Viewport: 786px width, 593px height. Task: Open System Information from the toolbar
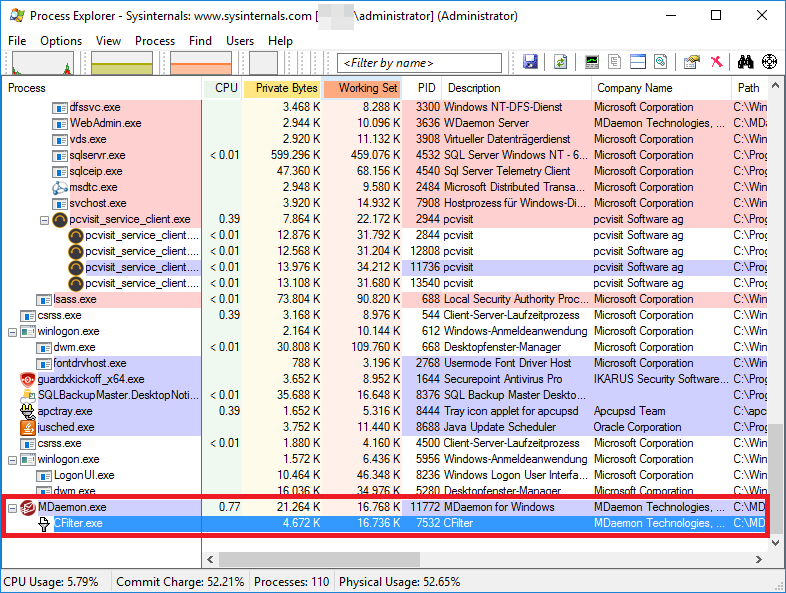tap(592, 62)
